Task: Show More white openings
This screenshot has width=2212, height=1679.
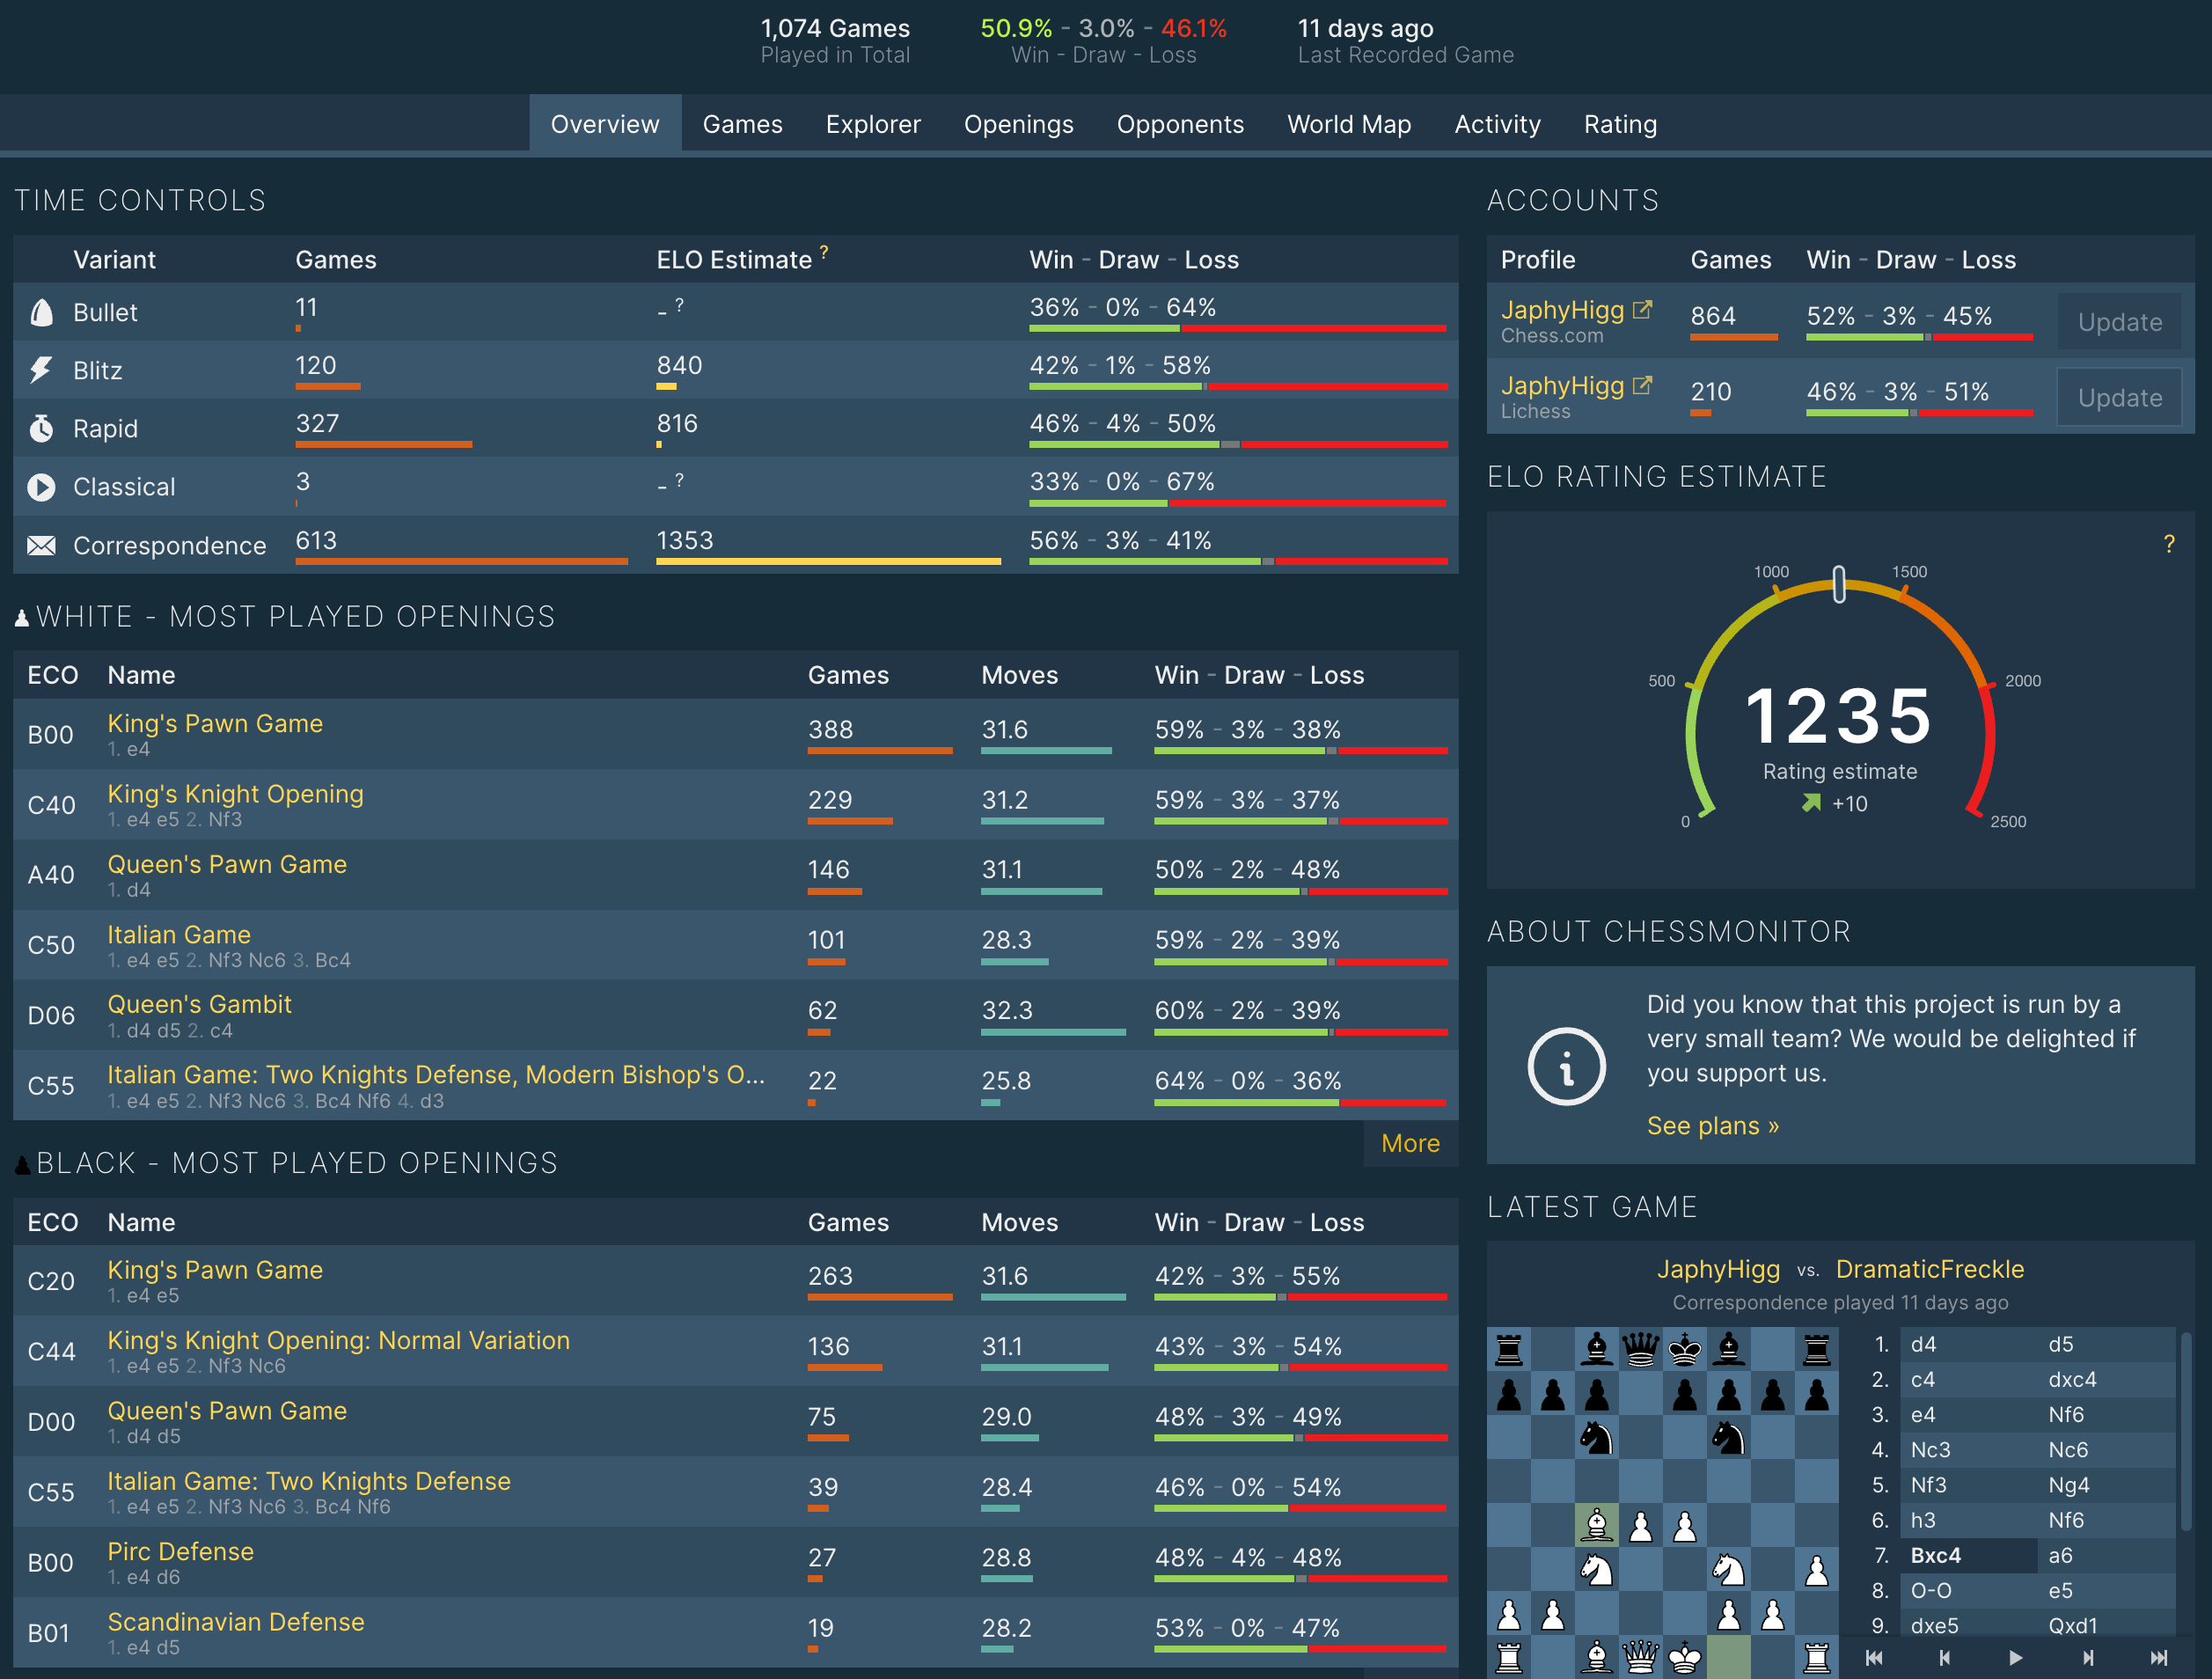Action: (x=1410, y=1143)
